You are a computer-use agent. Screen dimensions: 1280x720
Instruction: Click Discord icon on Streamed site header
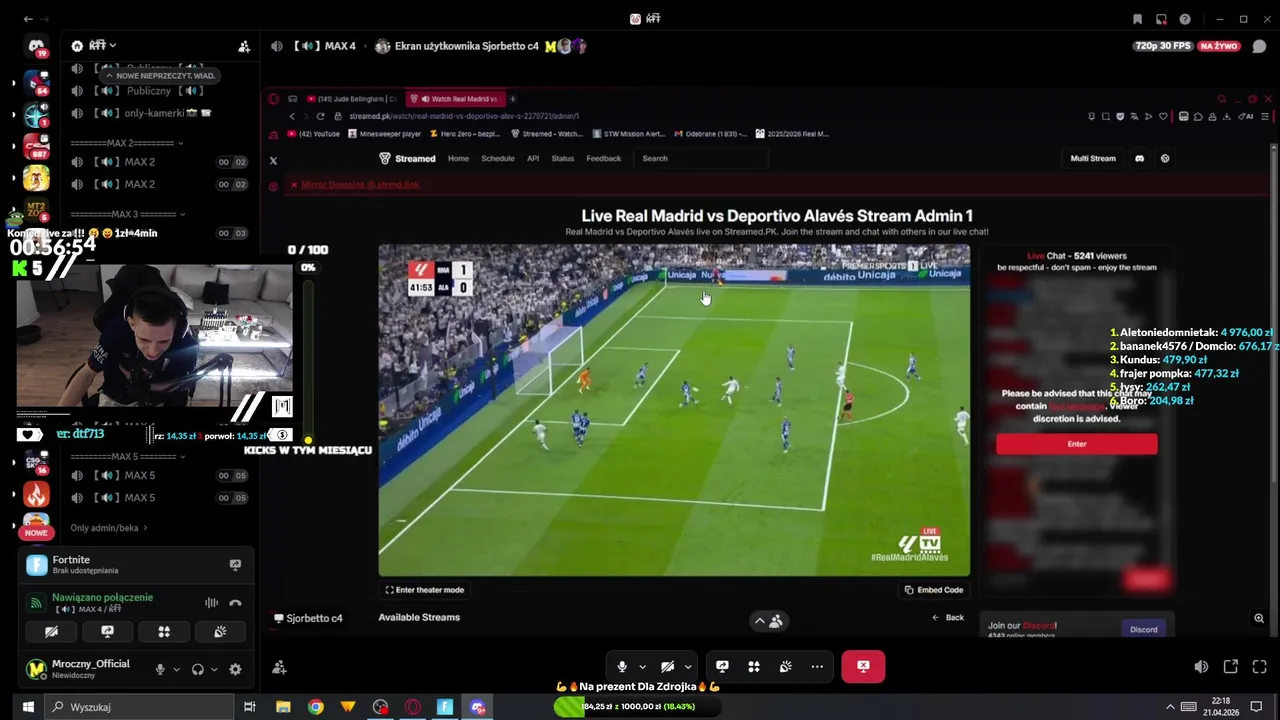pos(1139,158)
